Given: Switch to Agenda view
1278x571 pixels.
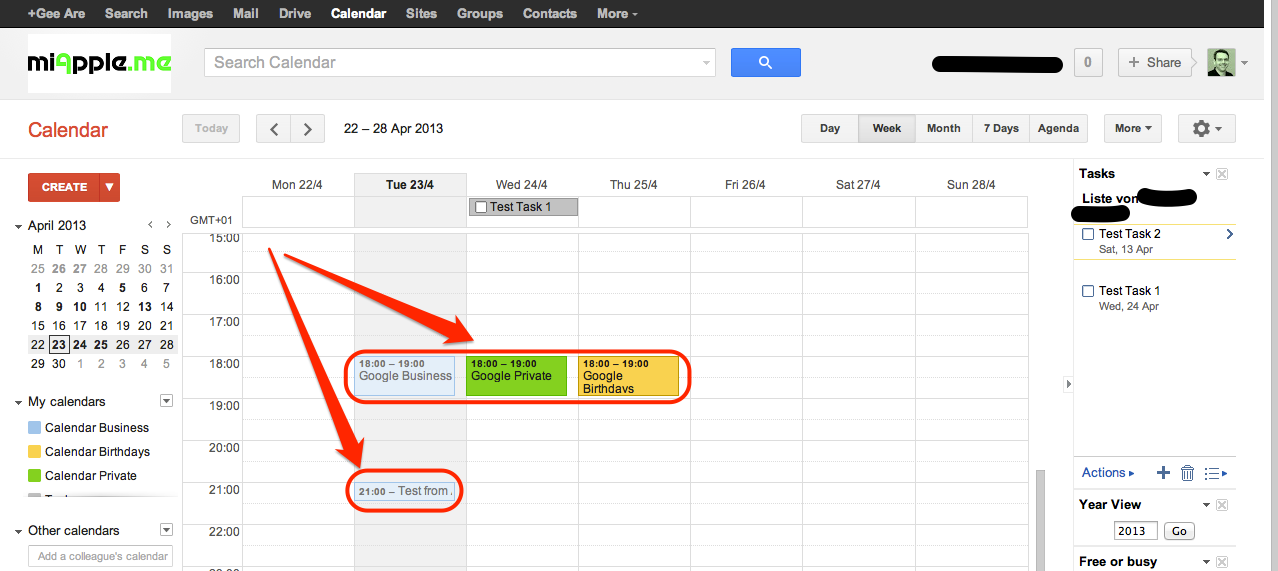Looking at the screenshot, I should 1058,128.
